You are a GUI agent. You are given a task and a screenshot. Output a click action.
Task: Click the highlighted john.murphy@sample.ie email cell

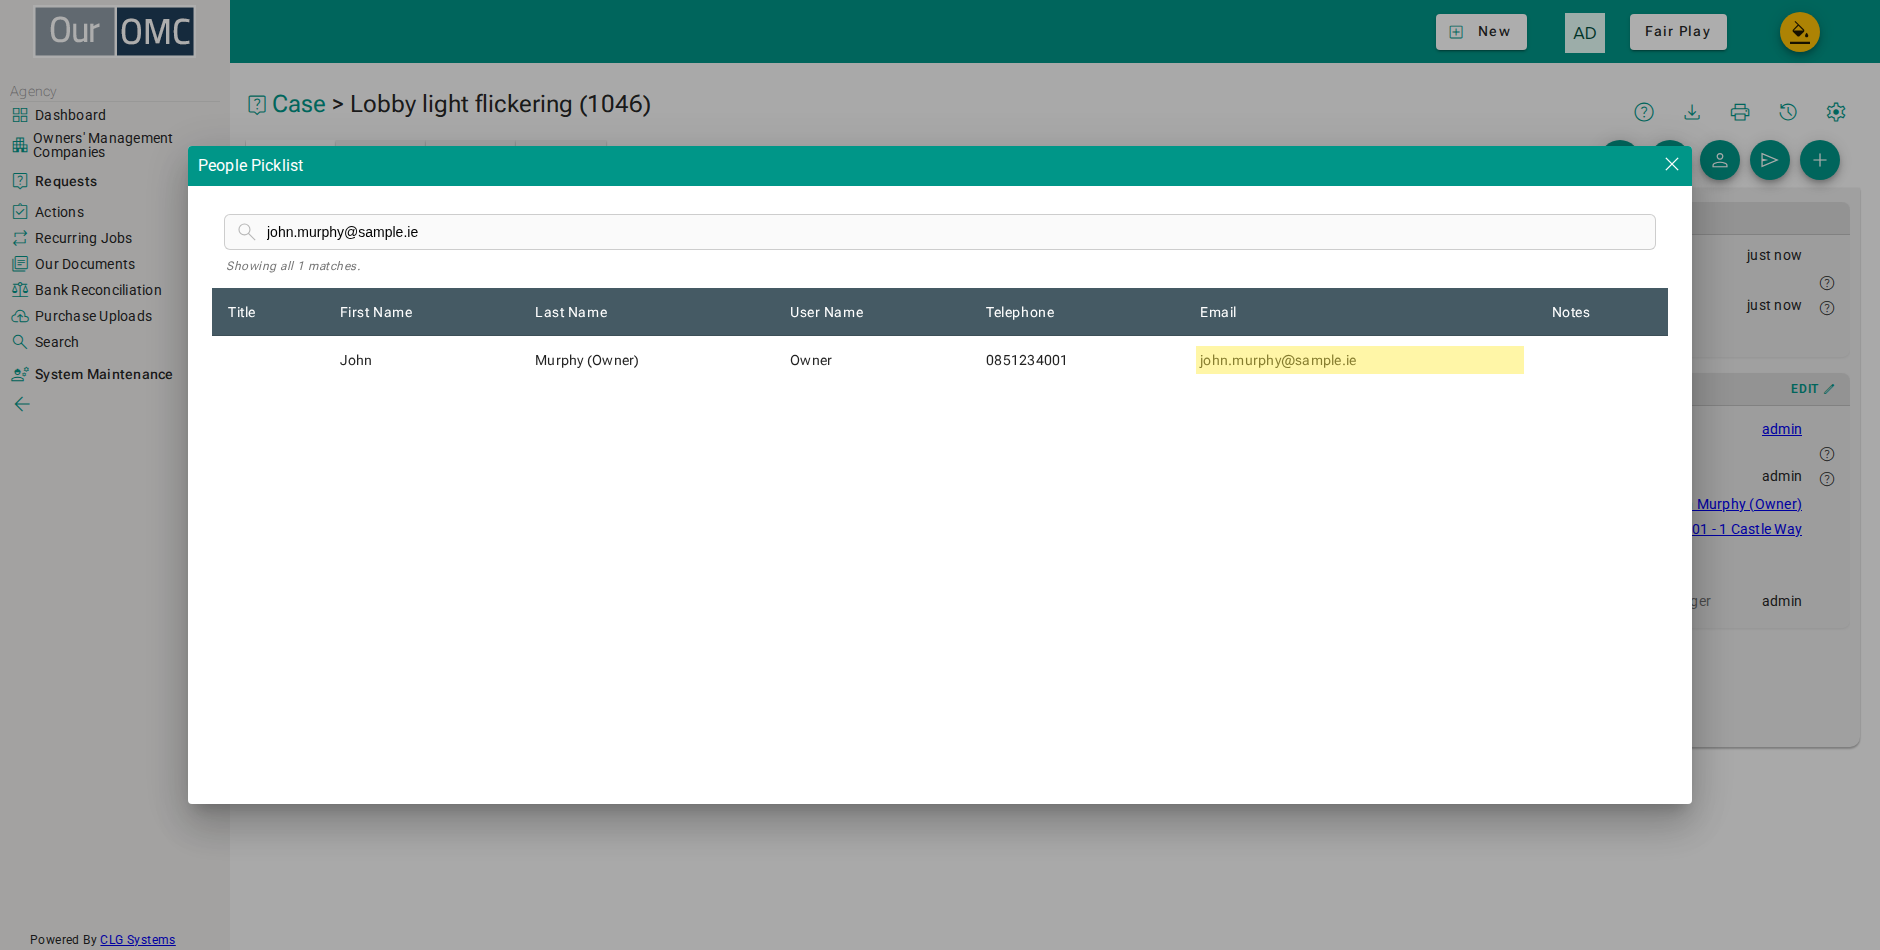pos(1359,360)
